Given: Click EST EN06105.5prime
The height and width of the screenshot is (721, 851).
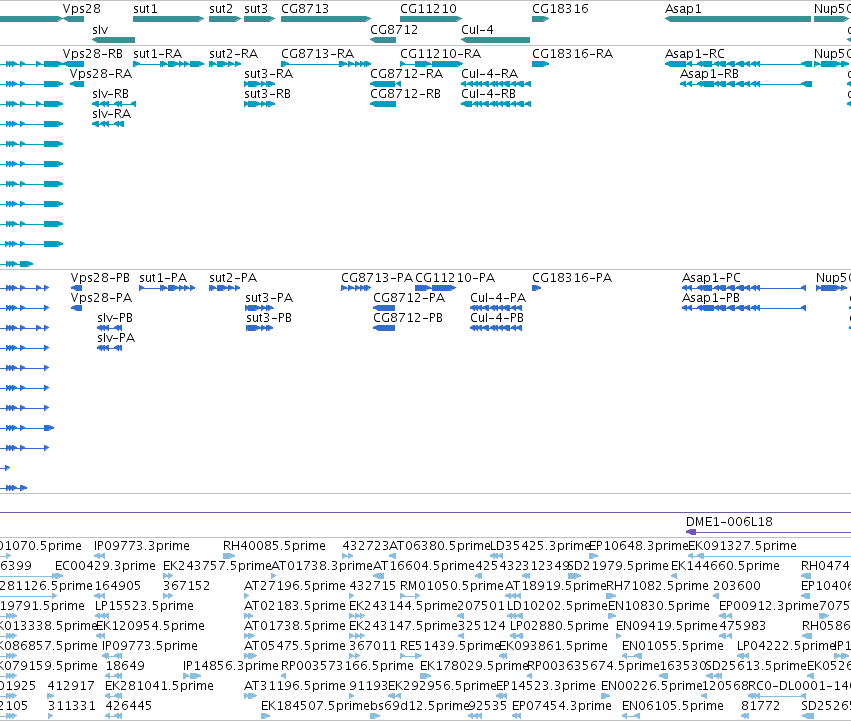Looking at the screenshot, I should pyautogui.click(x=673, y=706).
